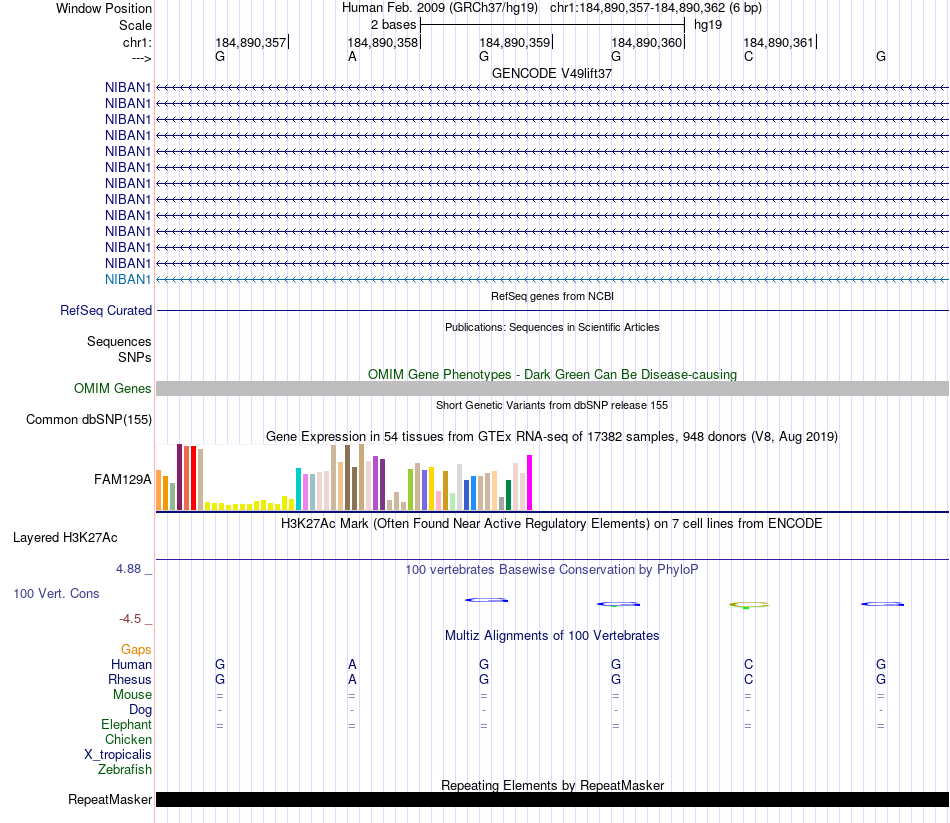Select the RepeatMasker track label
The height and width of the screenshot is (823, 950).
[110, 799]
